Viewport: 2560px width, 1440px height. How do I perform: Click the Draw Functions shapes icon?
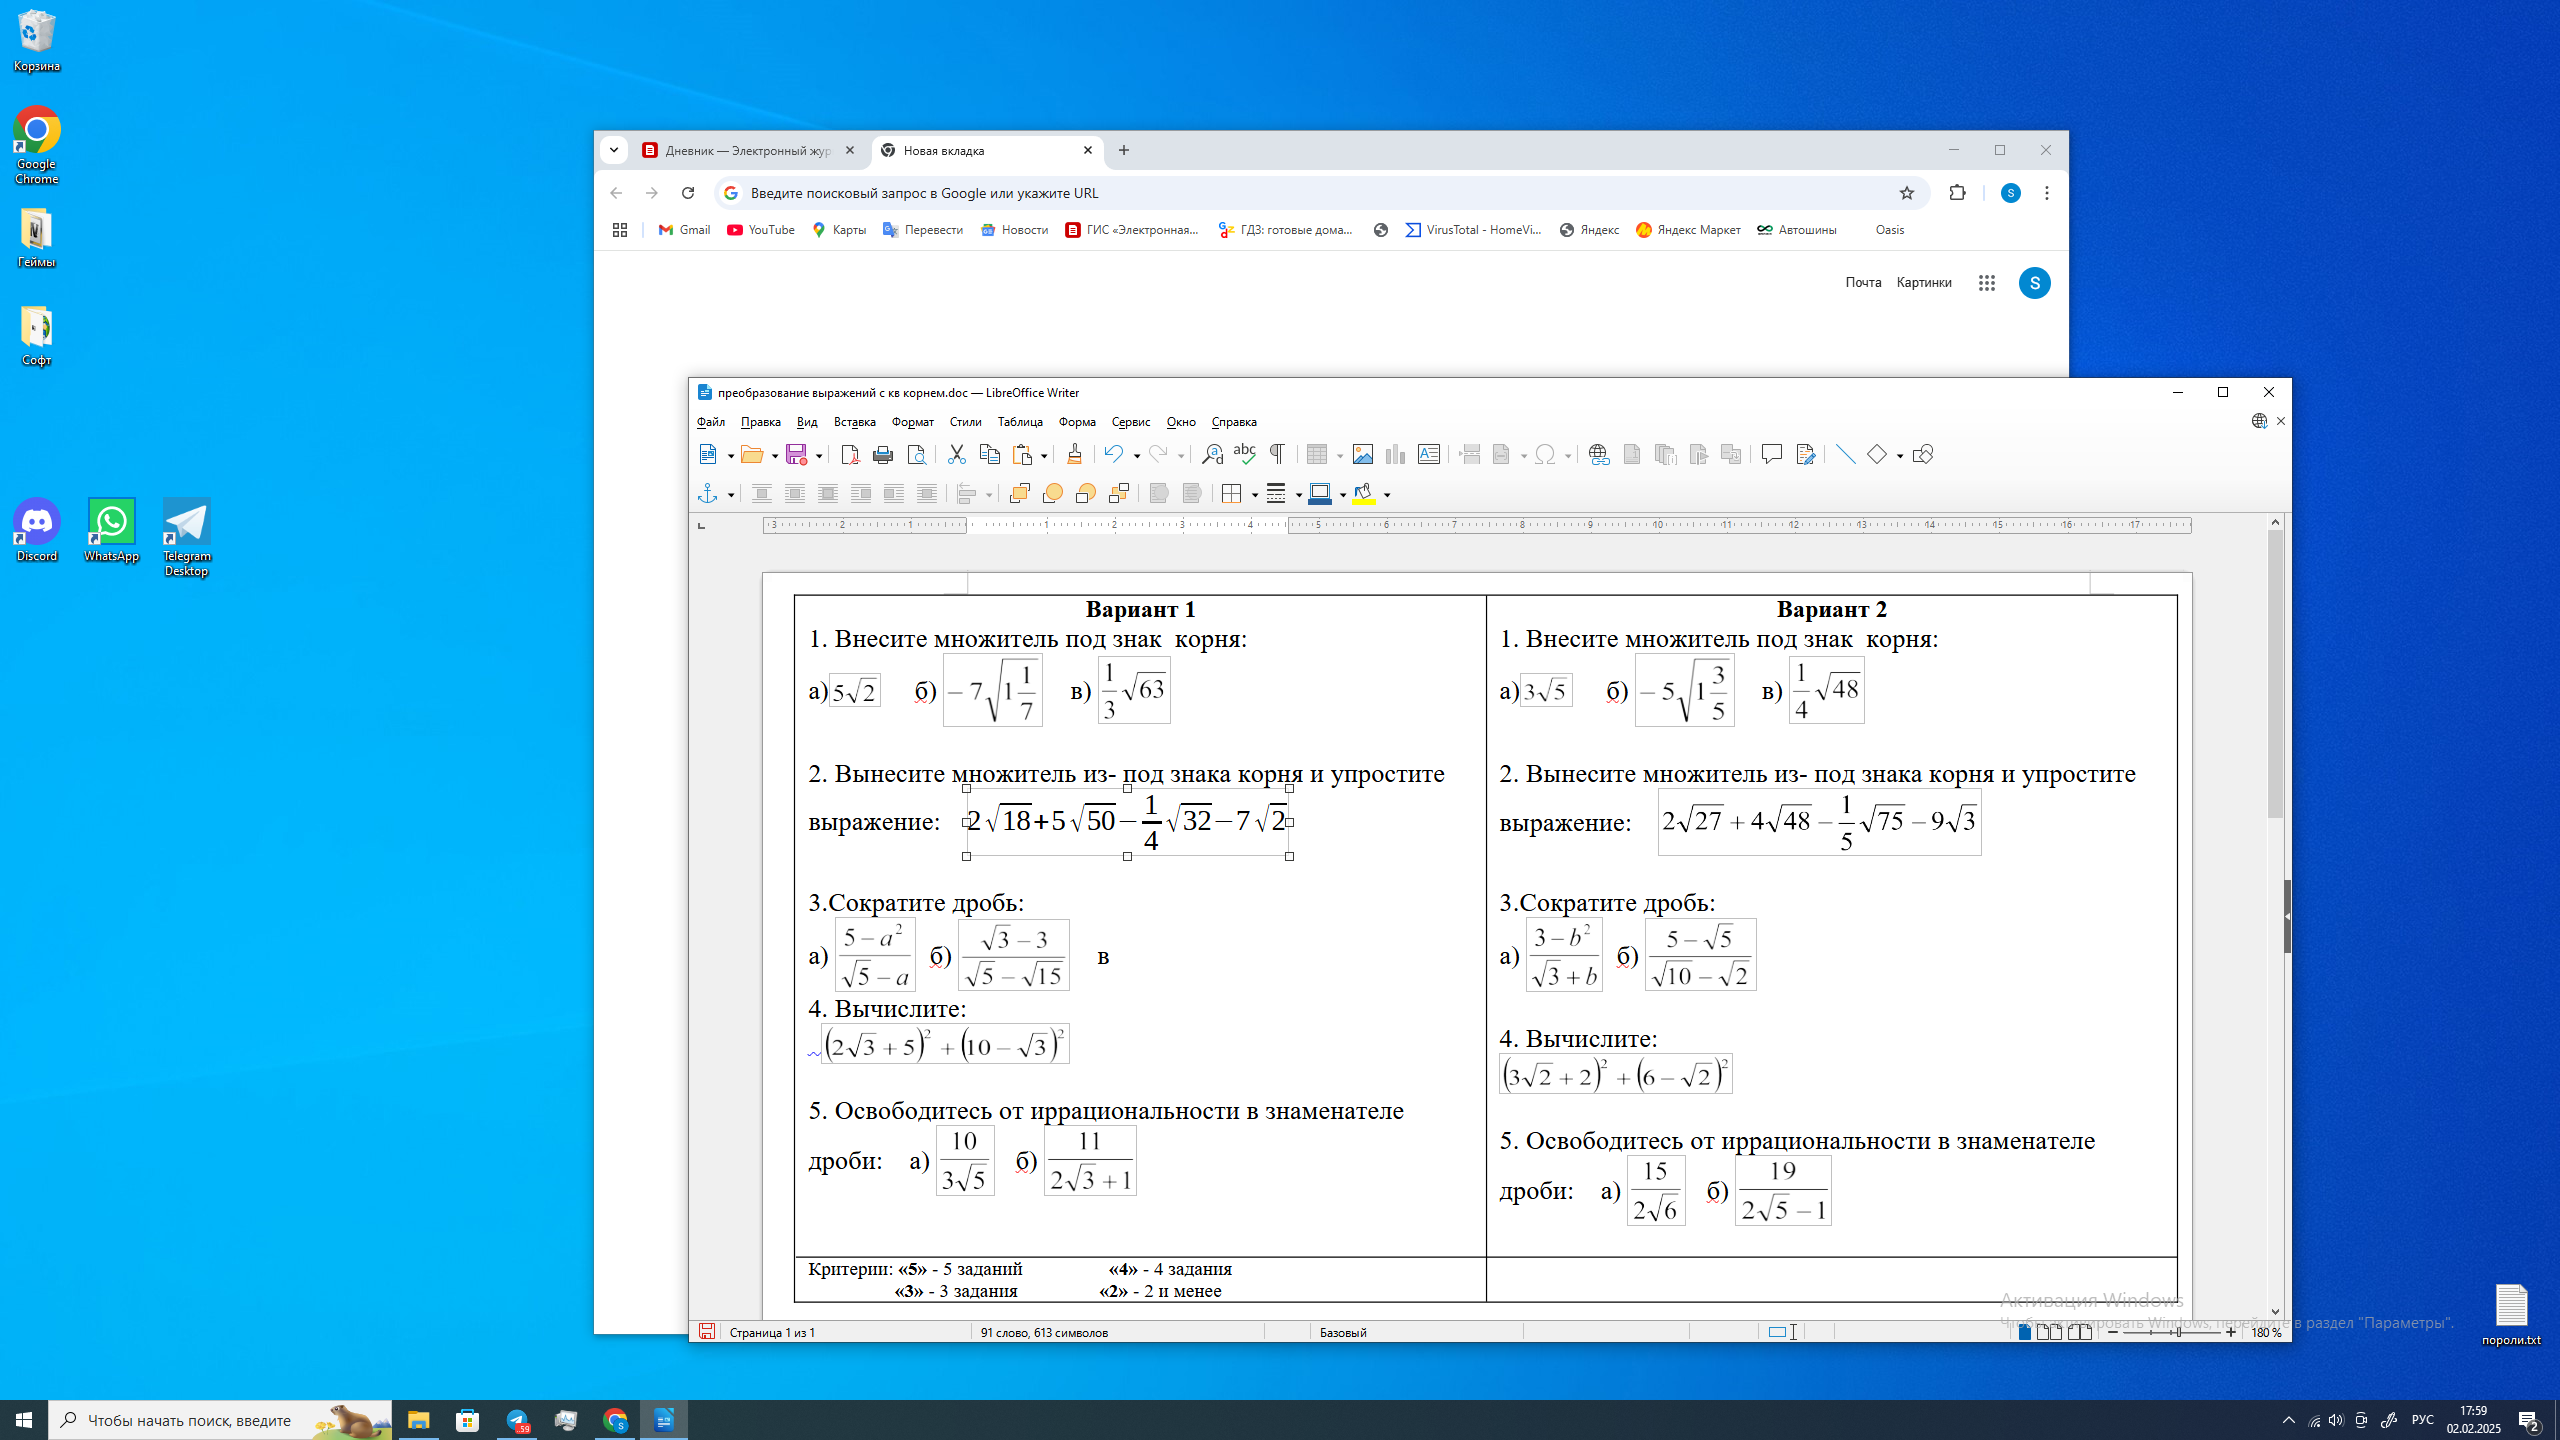tap(1922, 455)
